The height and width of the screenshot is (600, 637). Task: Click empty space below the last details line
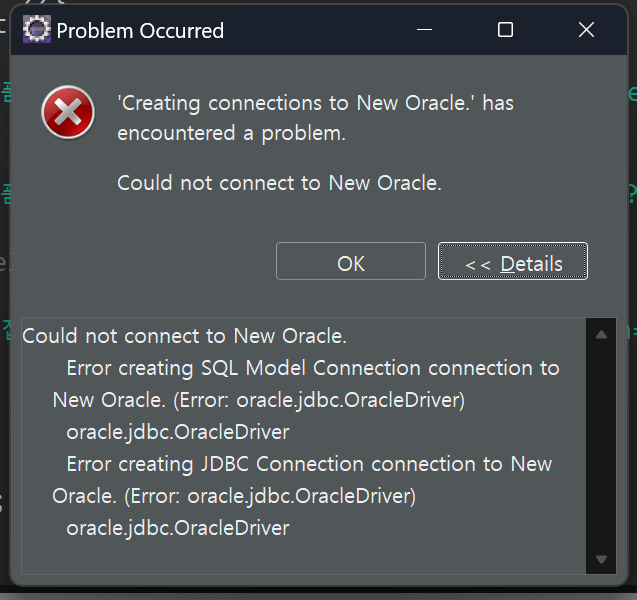pos(303,557)
